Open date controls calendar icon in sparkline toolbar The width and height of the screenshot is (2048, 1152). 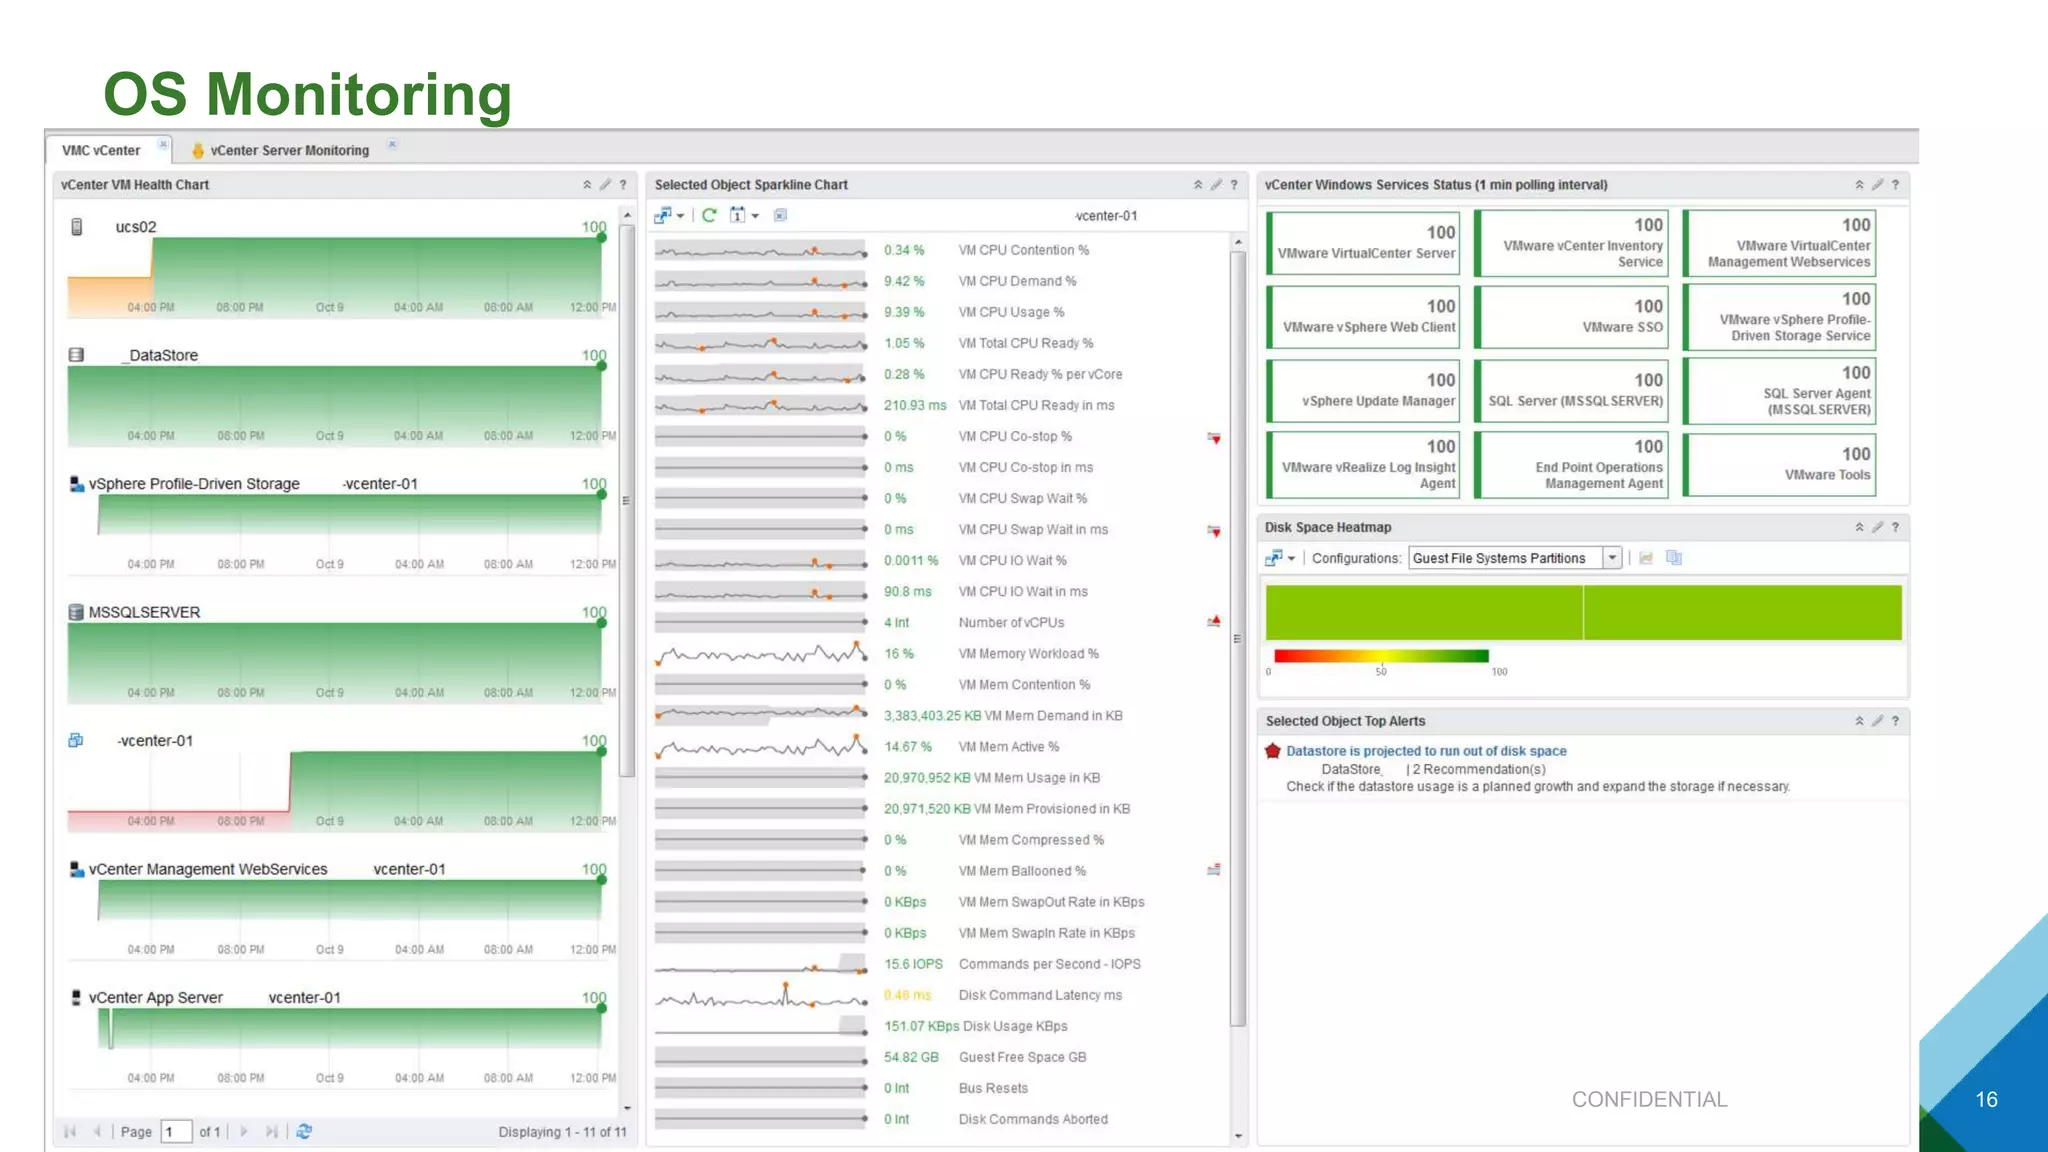tap(737, 215)
